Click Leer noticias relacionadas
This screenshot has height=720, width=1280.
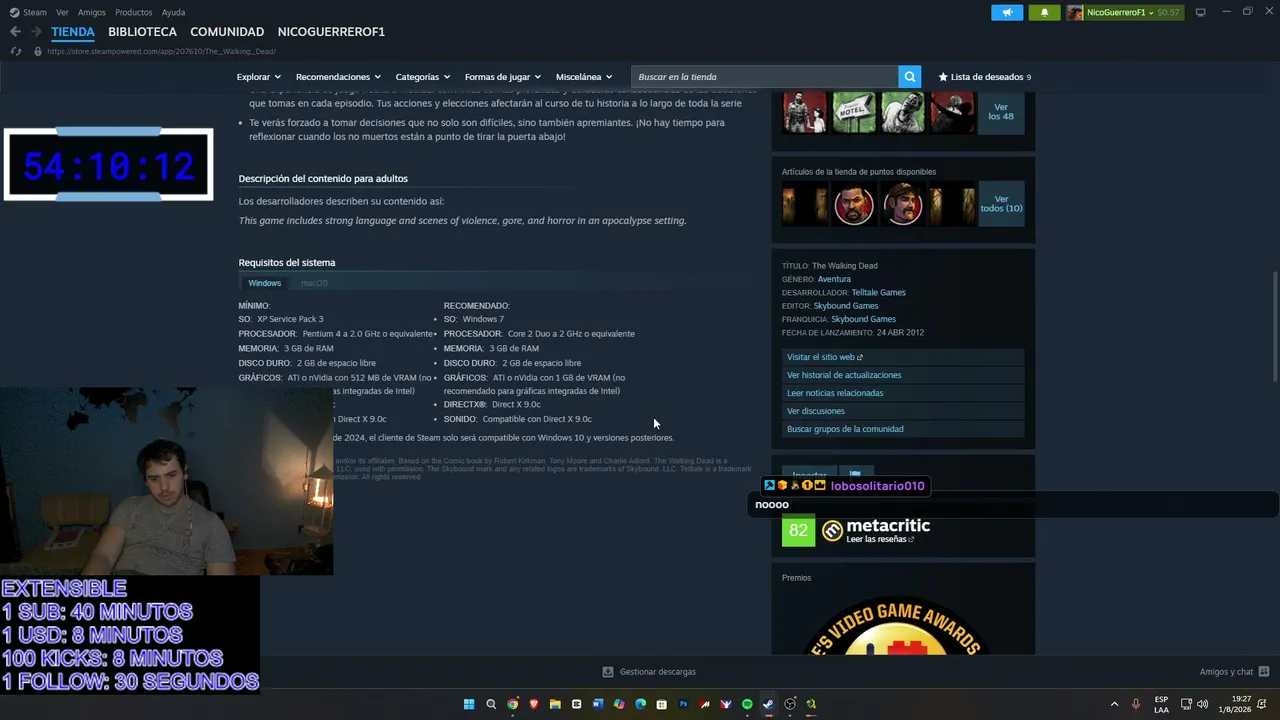coord(903,393)
